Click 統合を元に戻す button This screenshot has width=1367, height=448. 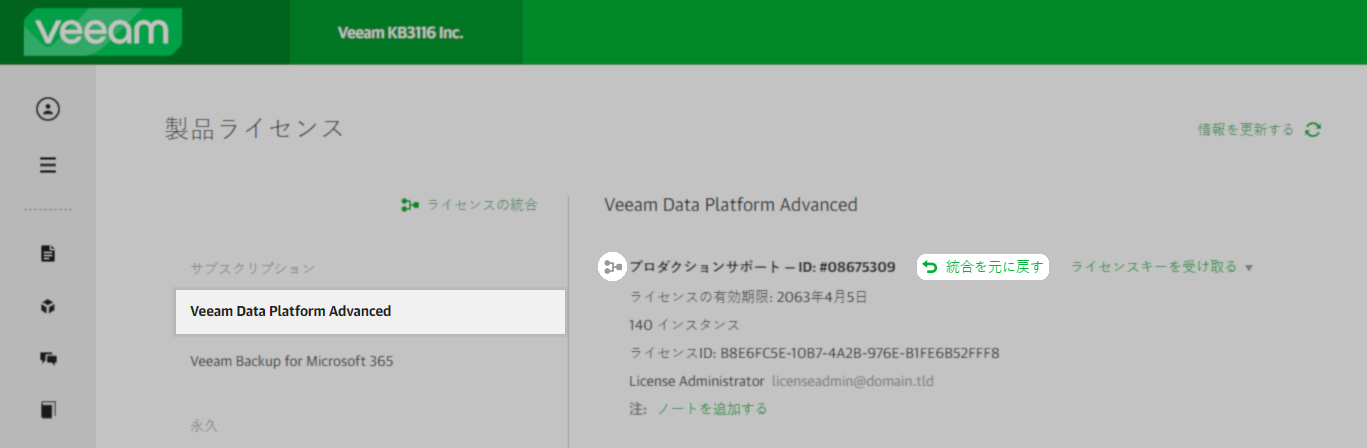[983, 267]
